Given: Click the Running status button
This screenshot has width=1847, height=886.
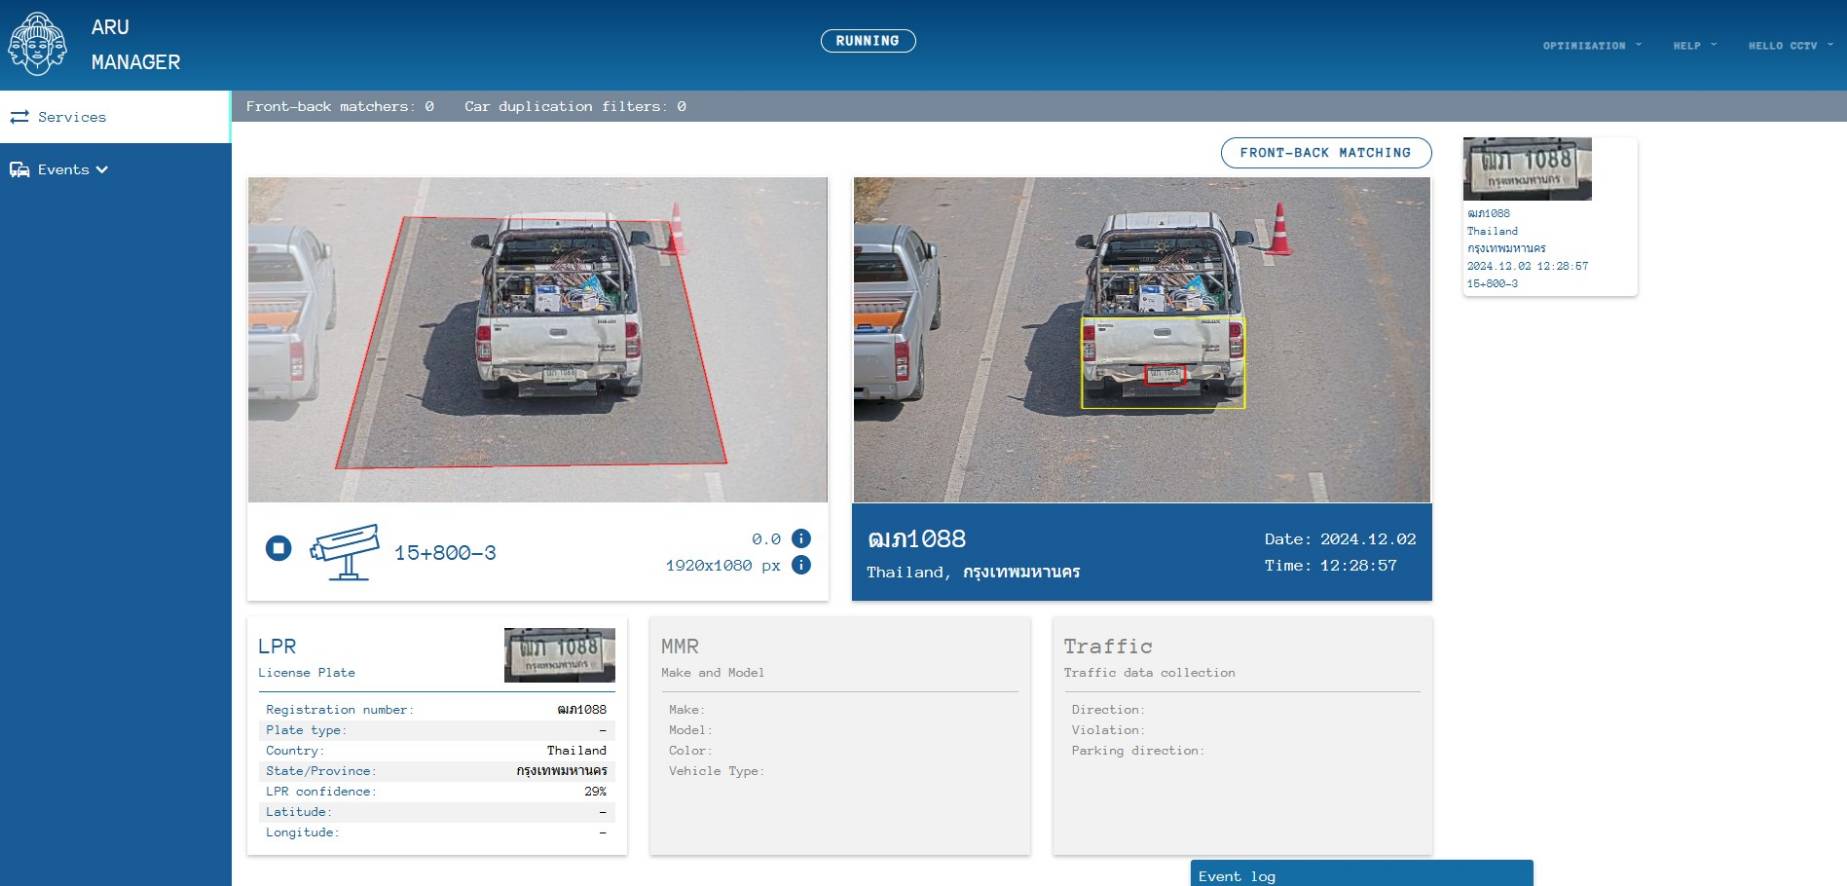Looking at the screenshot, I should tap(867, 41).
